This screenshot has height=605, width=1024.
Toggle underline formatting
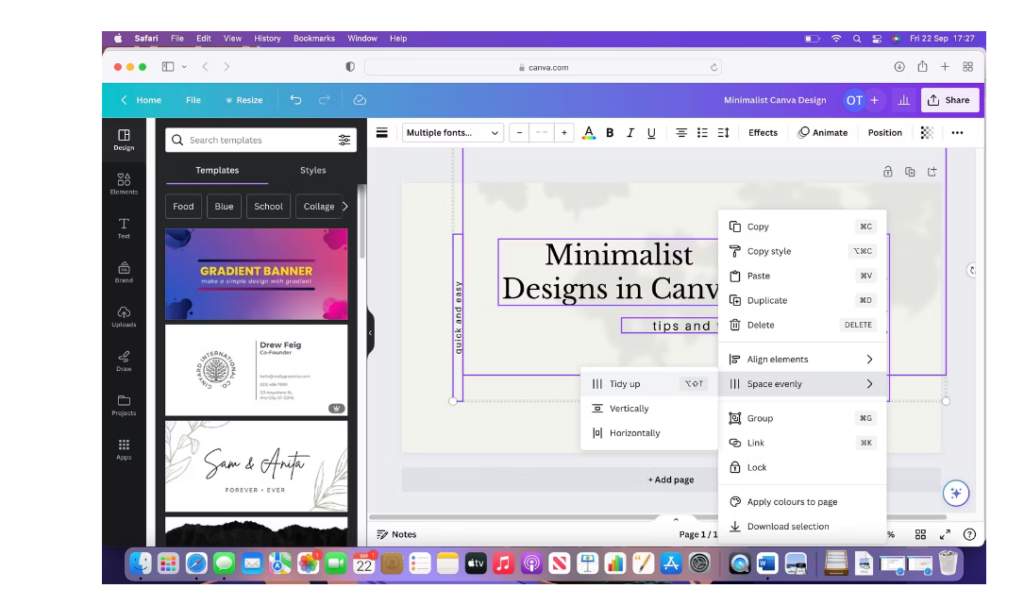(651, 133)
